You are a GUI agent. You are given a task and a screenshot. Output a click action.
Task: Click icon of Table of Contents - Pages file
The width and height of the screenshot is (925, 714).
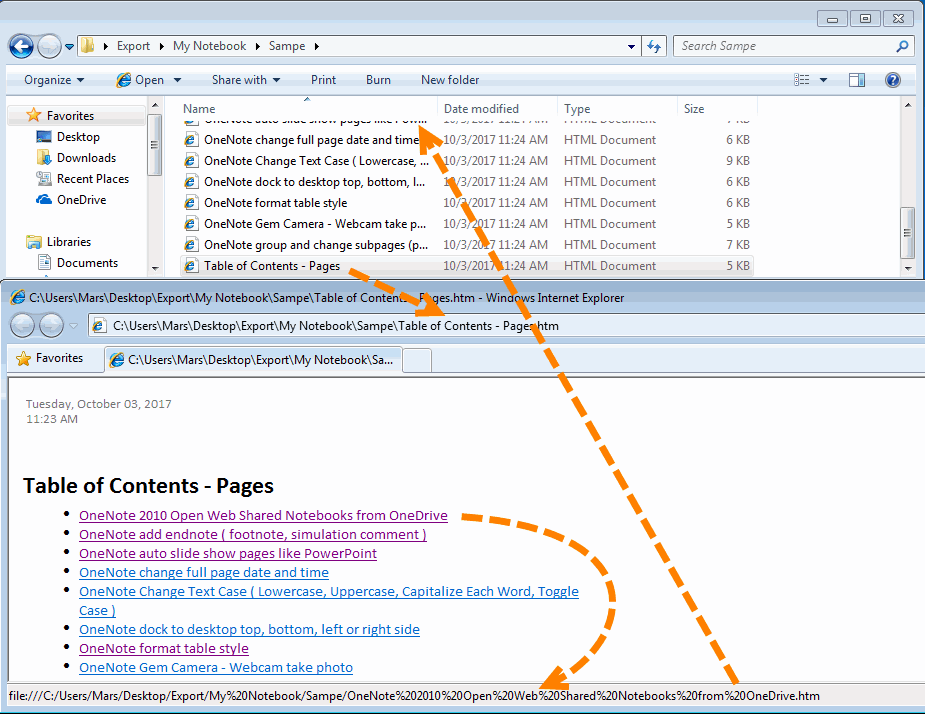click(x=190, y=266)
